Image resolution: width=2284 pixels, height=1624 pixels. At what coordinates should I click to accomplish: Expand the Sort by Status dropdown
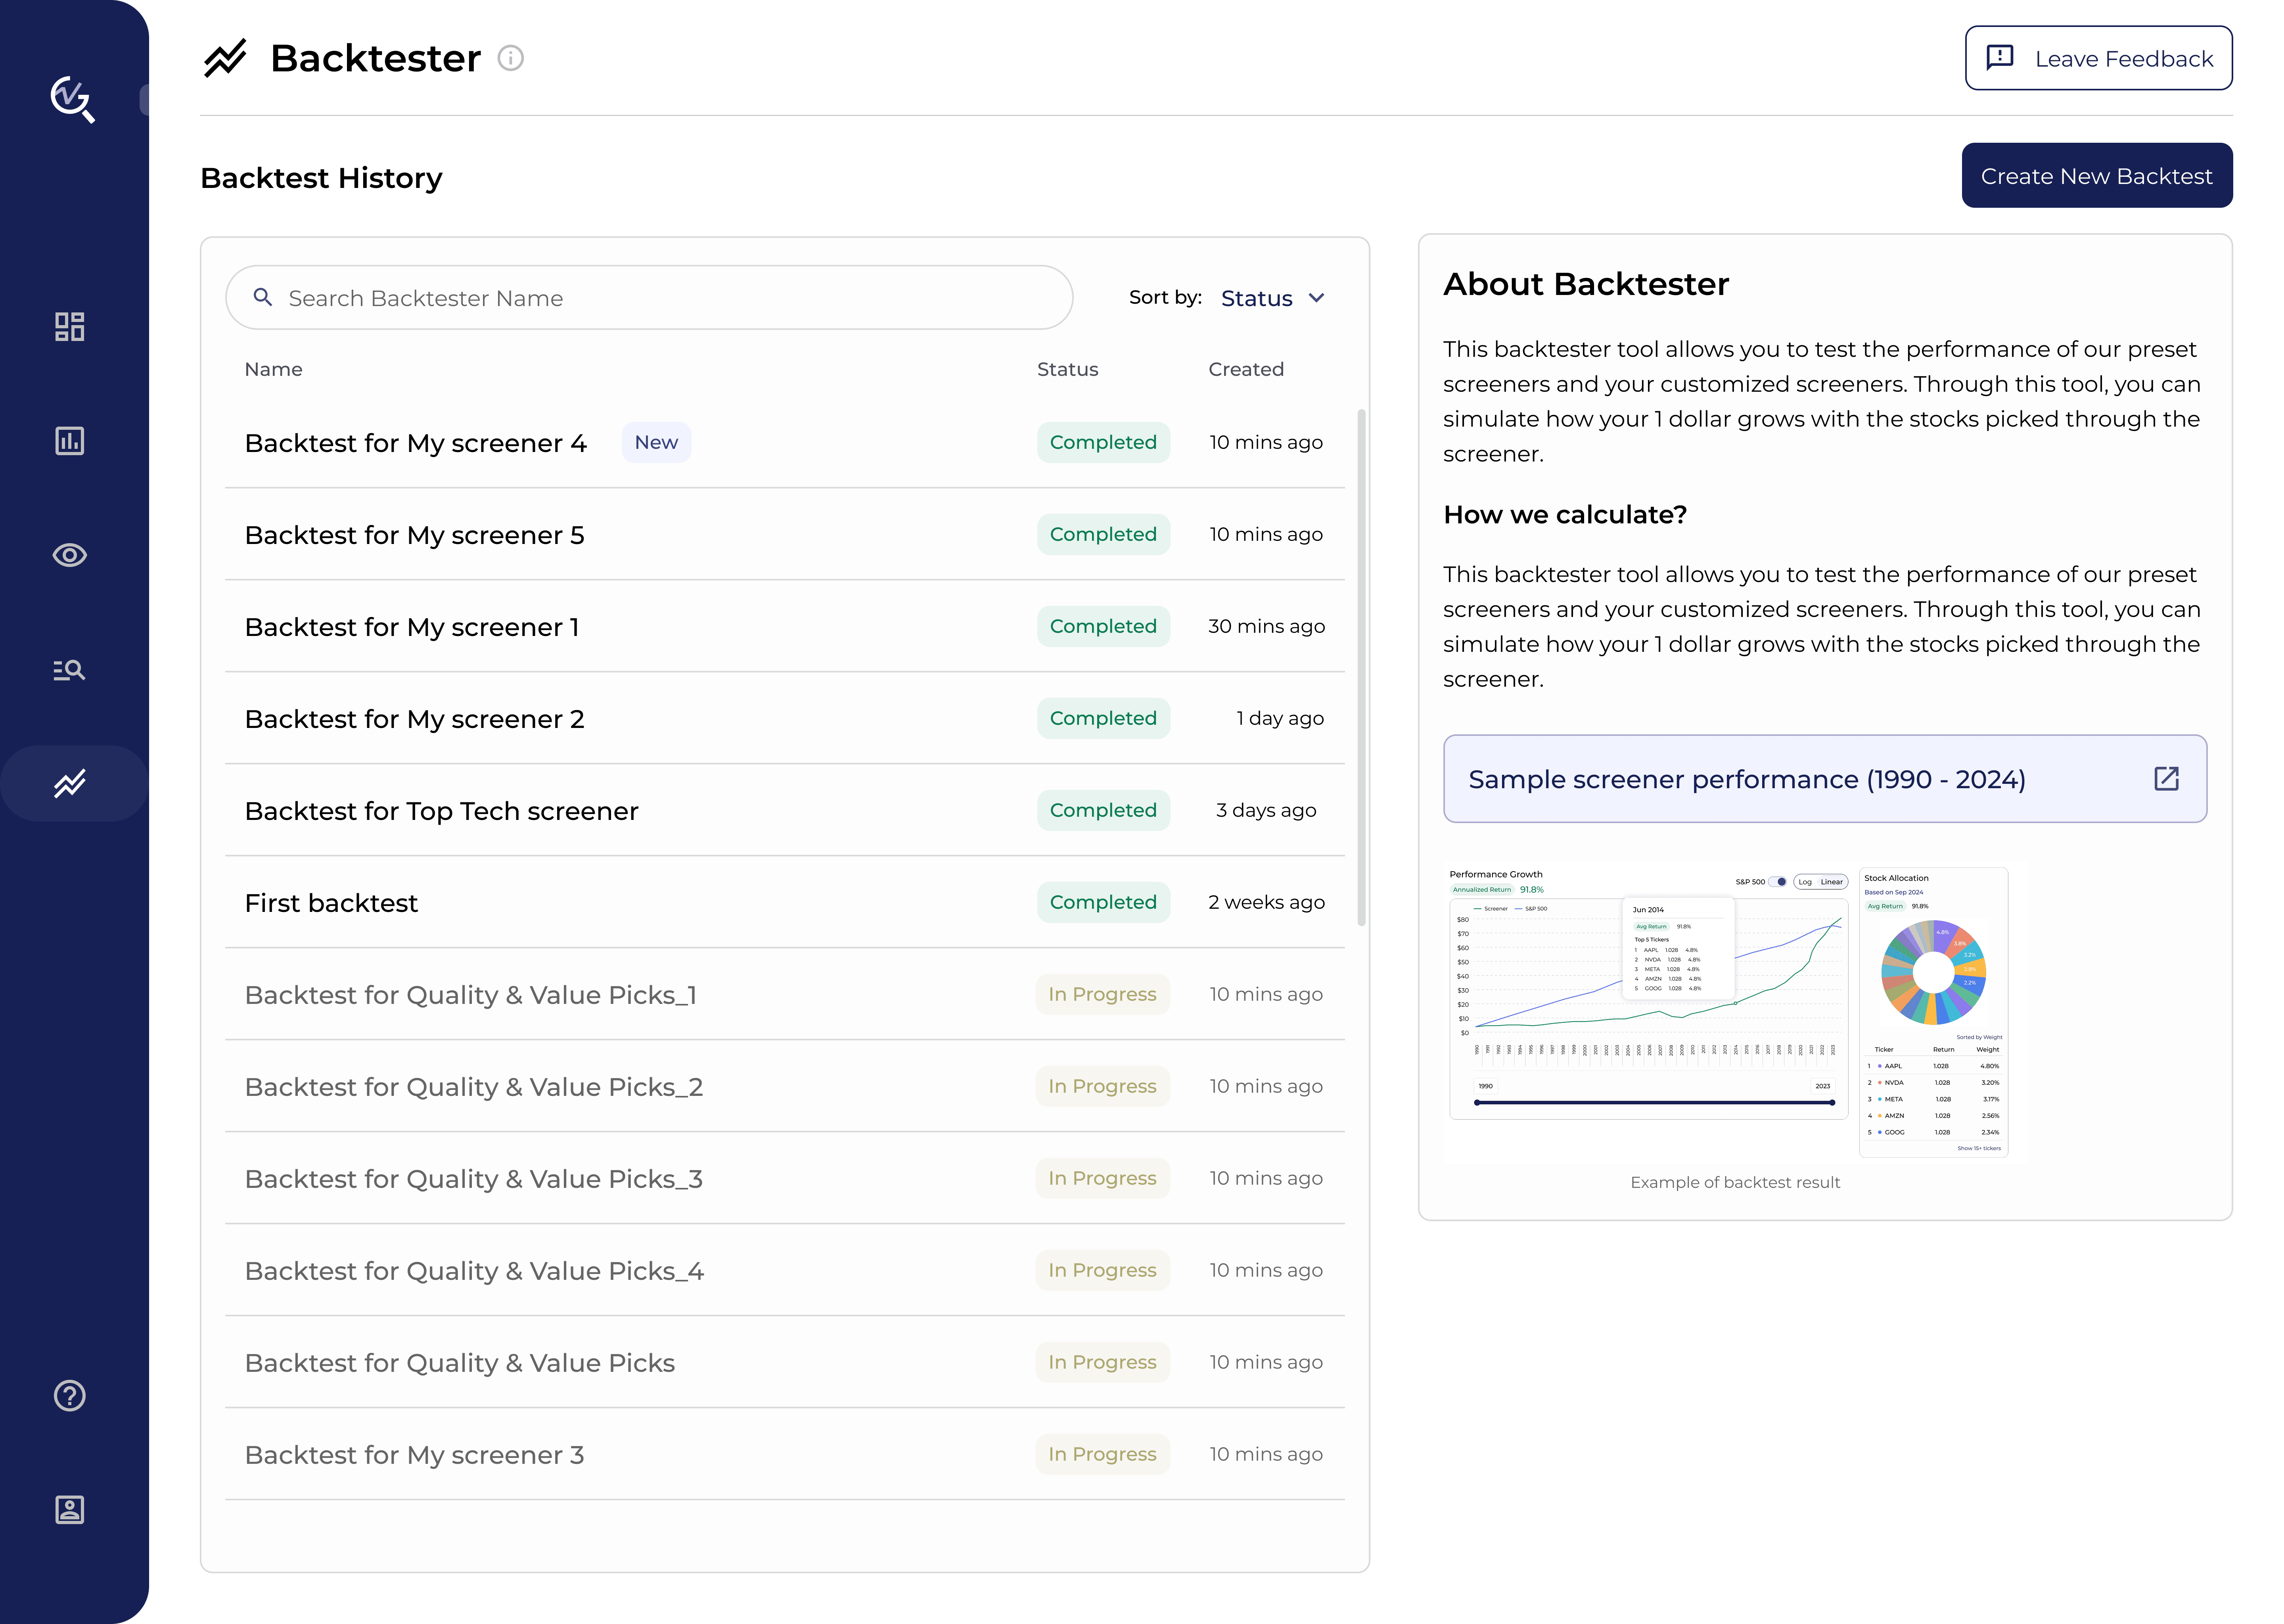pyautogui.click(x=1257, y=298)
